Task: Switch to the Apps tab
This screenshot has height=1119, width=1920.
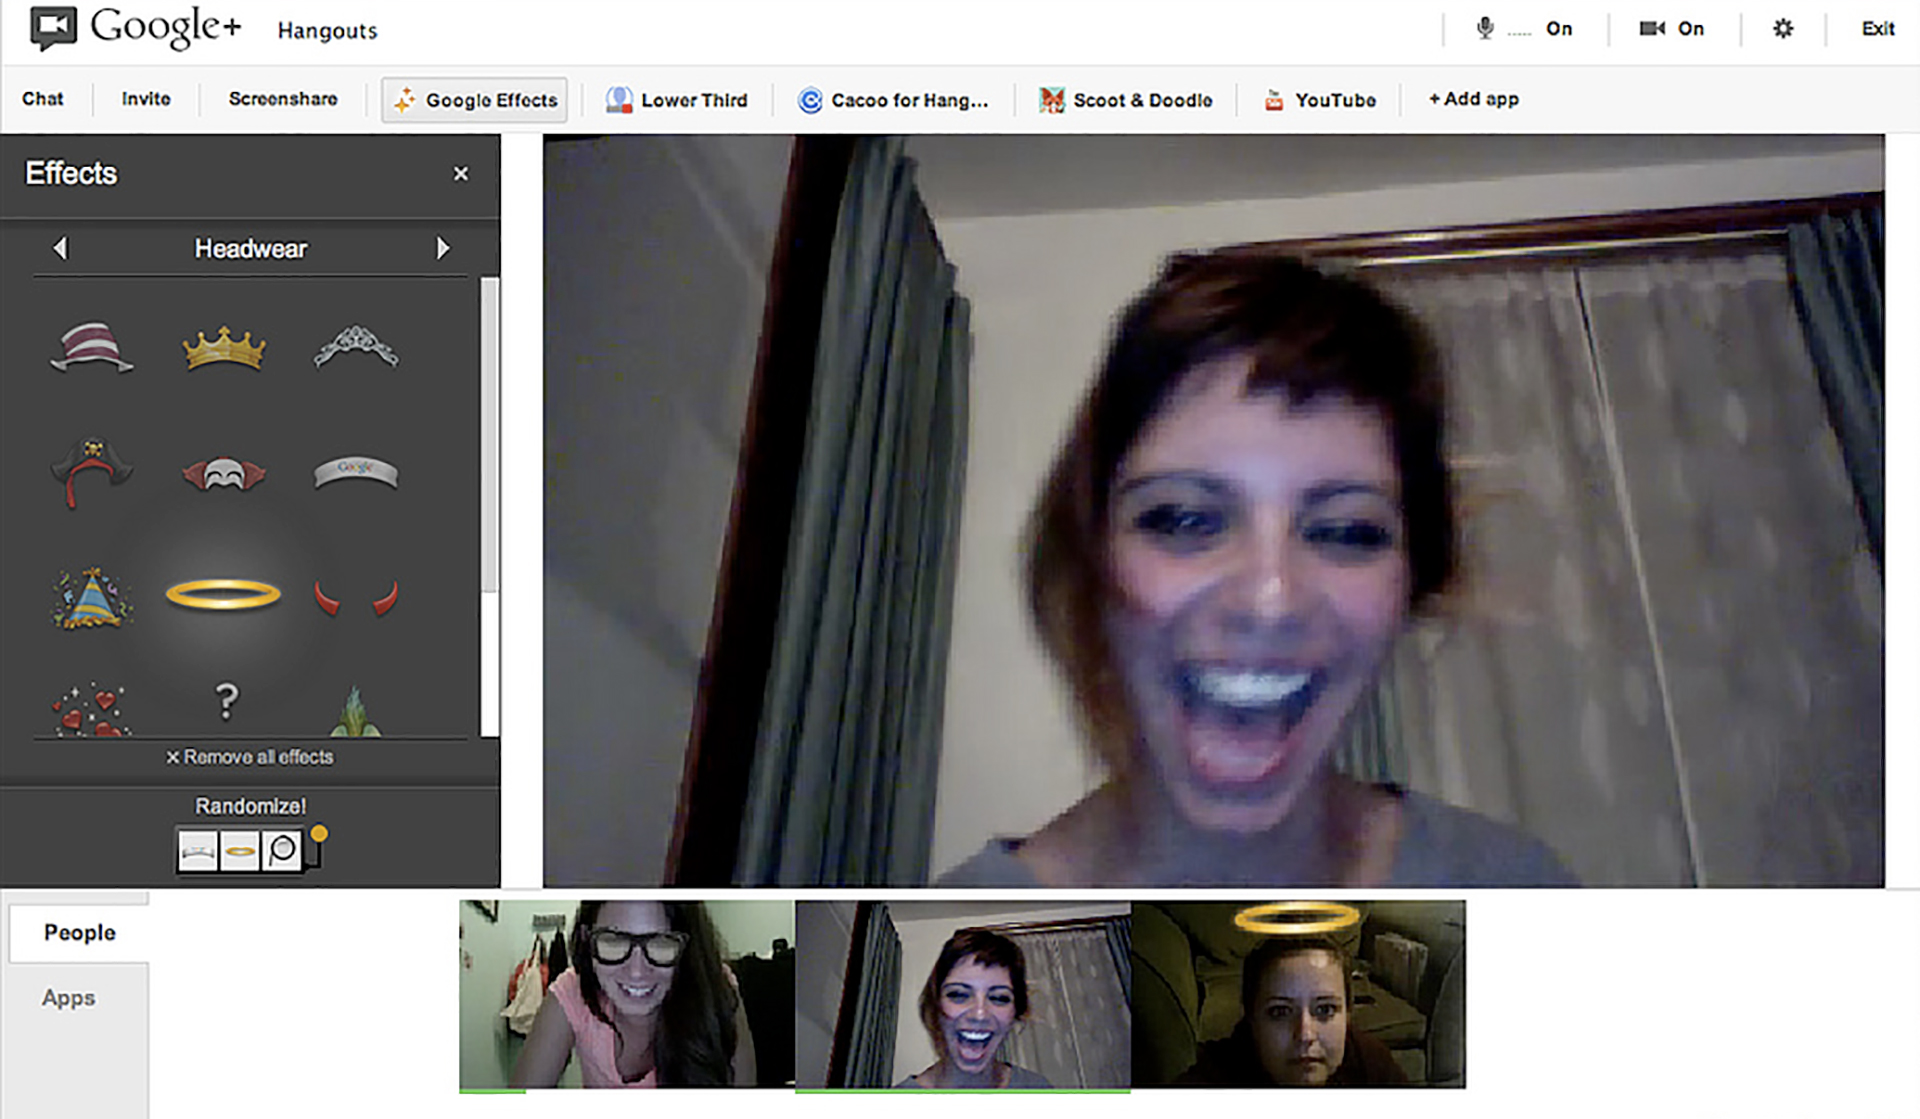Action: pyautogui.click(x=68, y=998)
